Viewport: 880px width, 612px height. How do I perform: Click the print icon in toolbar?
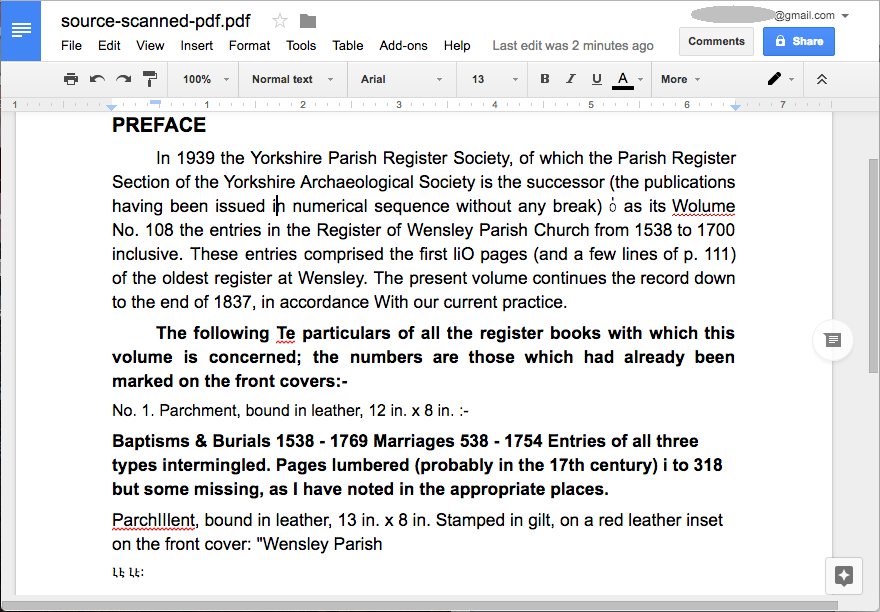[71, 79]
